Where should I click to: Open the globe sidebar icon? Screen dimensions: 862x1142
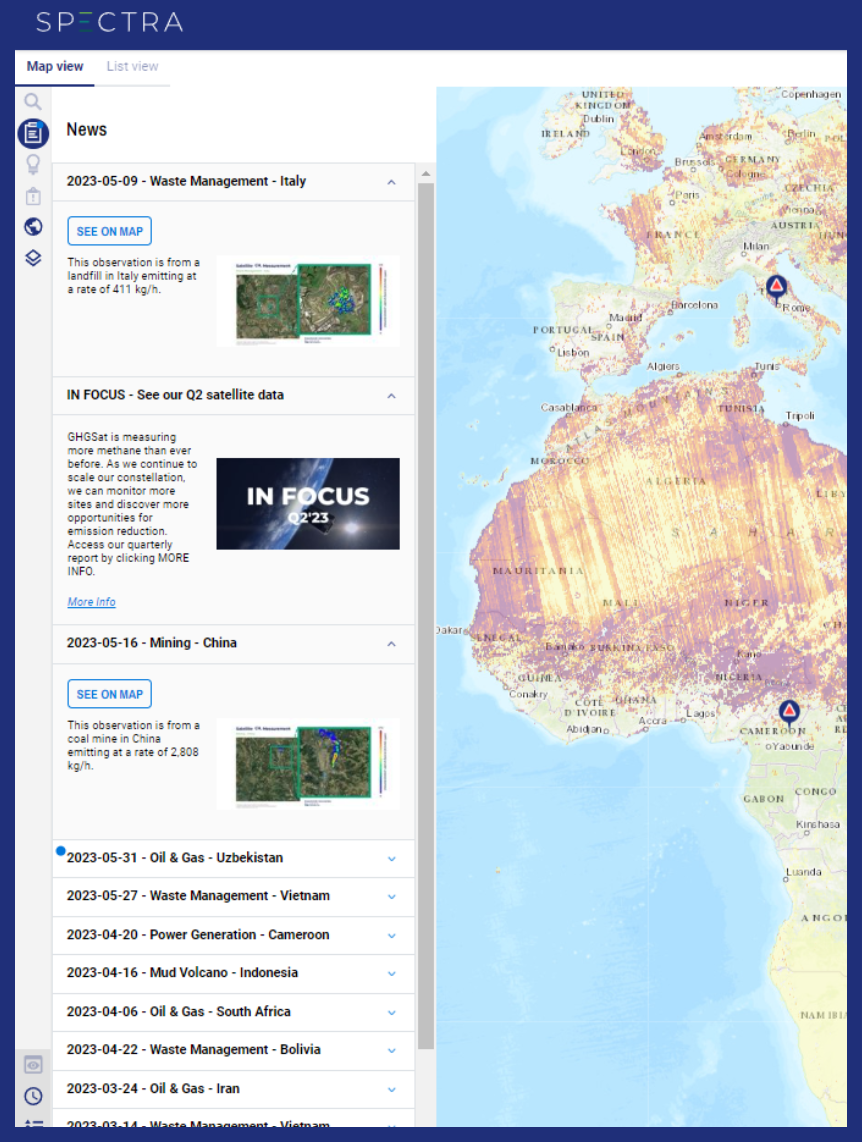click(x=33, y=226)
